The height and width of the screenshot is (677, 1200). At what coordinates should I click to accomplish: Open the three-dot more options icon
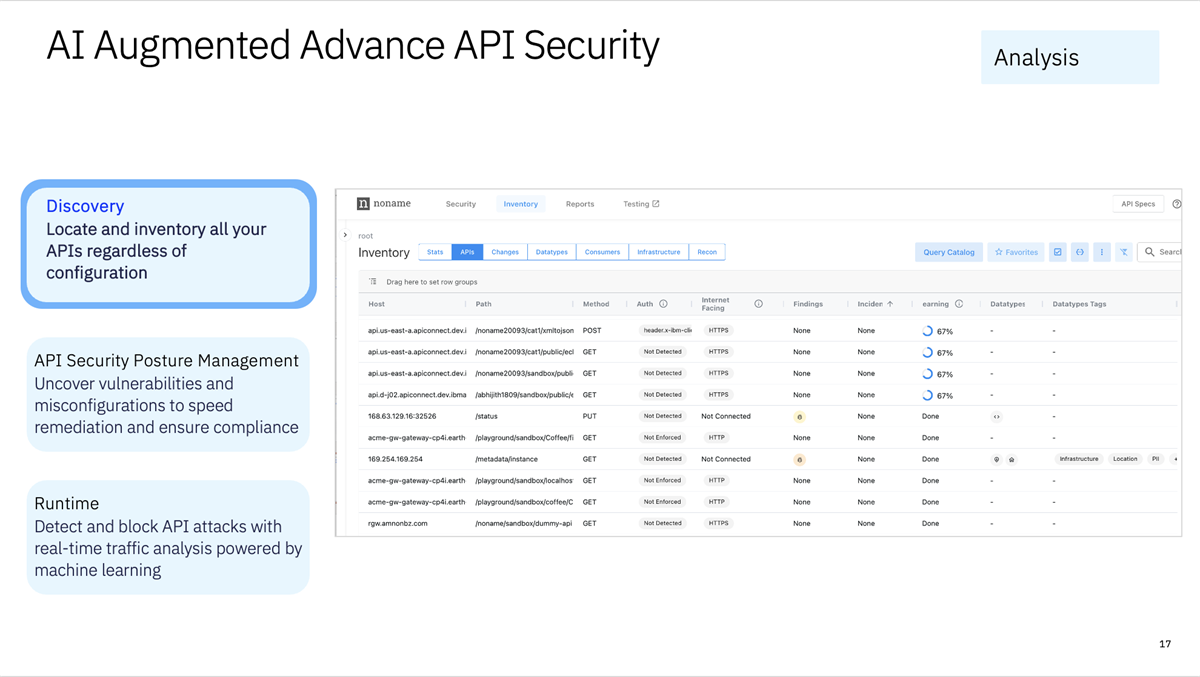tap(1102, 252)
